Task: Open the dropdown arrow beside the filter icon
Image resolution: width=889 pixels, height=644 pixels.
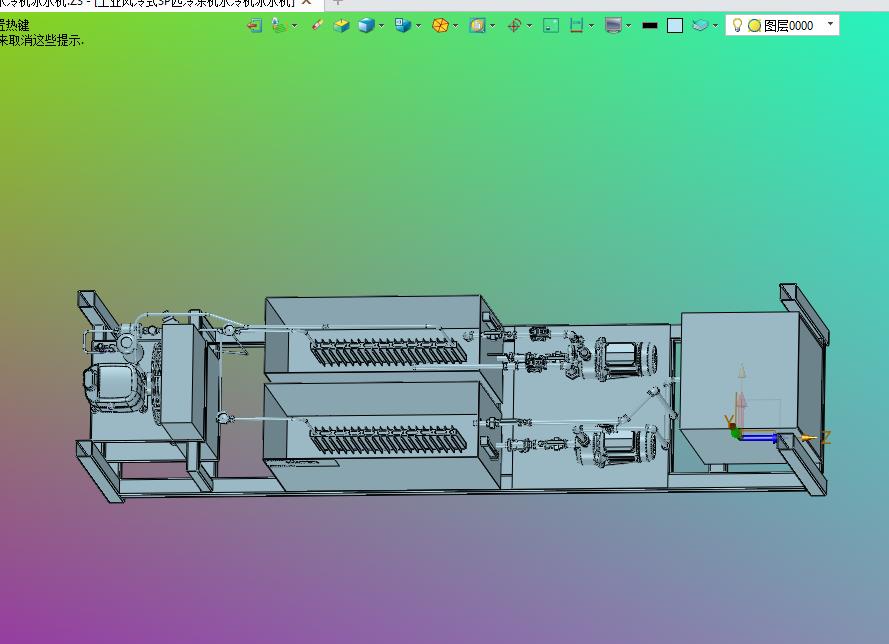Action: [x=294, y=26]
